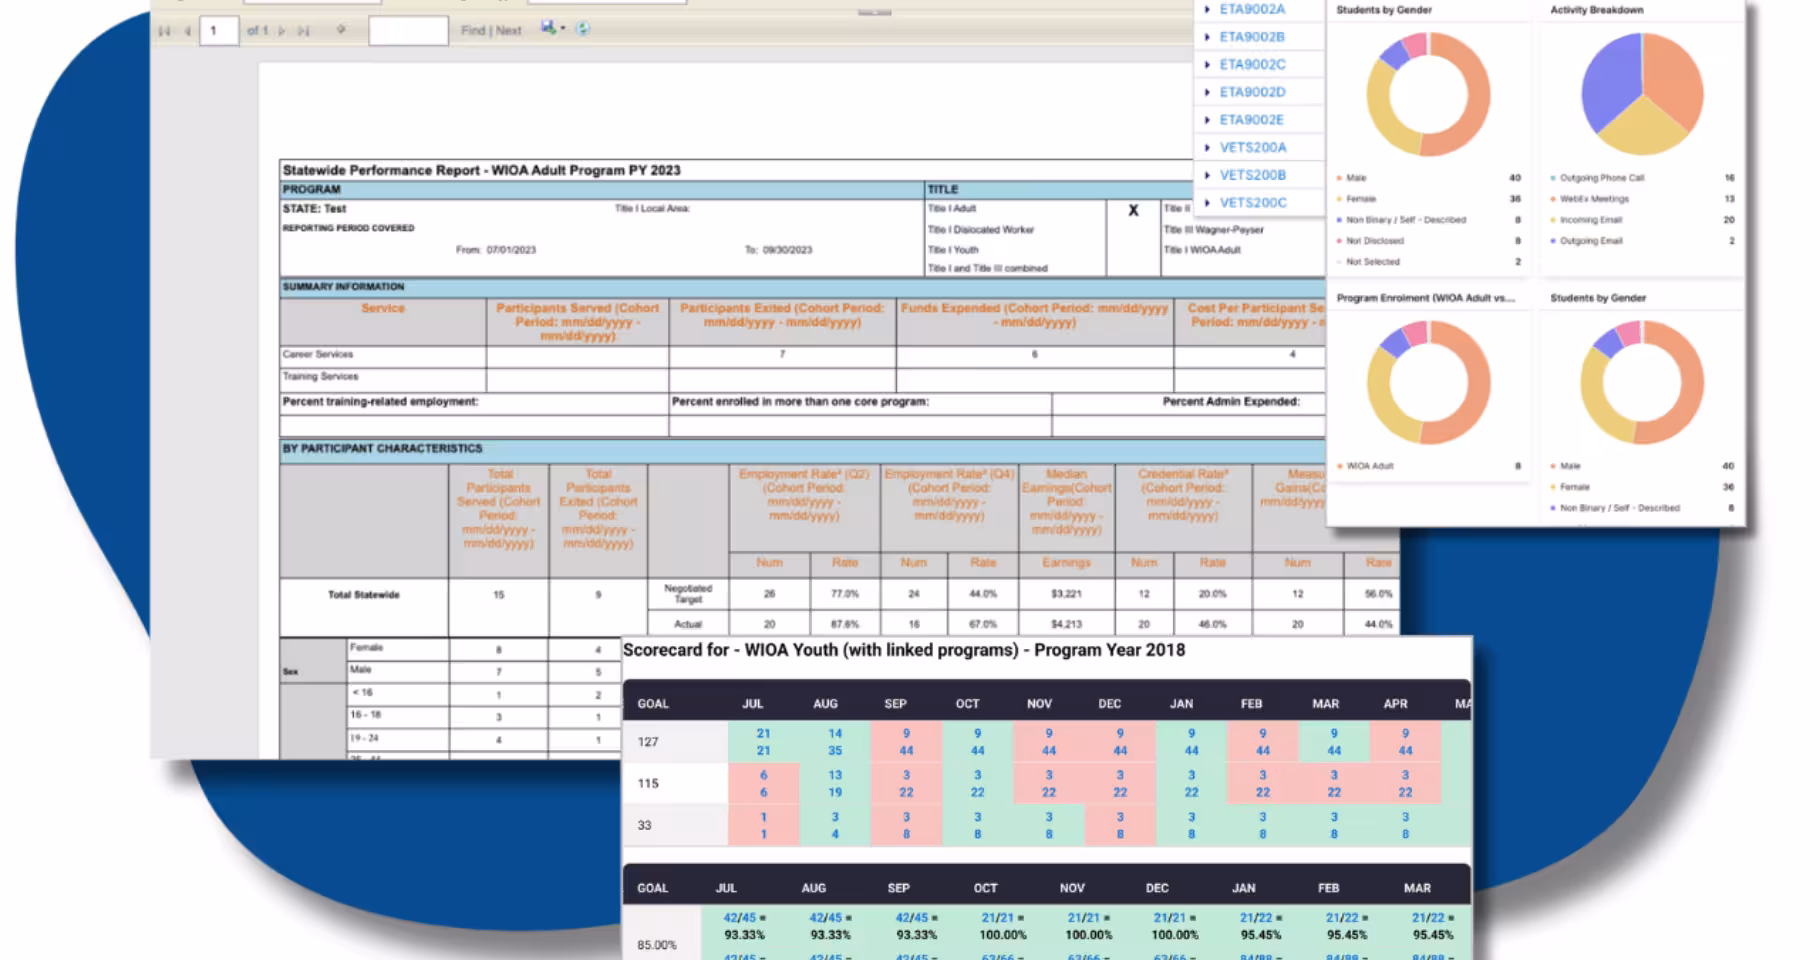Go to the first page of the report
Viewport: 1820px width, 960px height.
[x=164, y=30]
